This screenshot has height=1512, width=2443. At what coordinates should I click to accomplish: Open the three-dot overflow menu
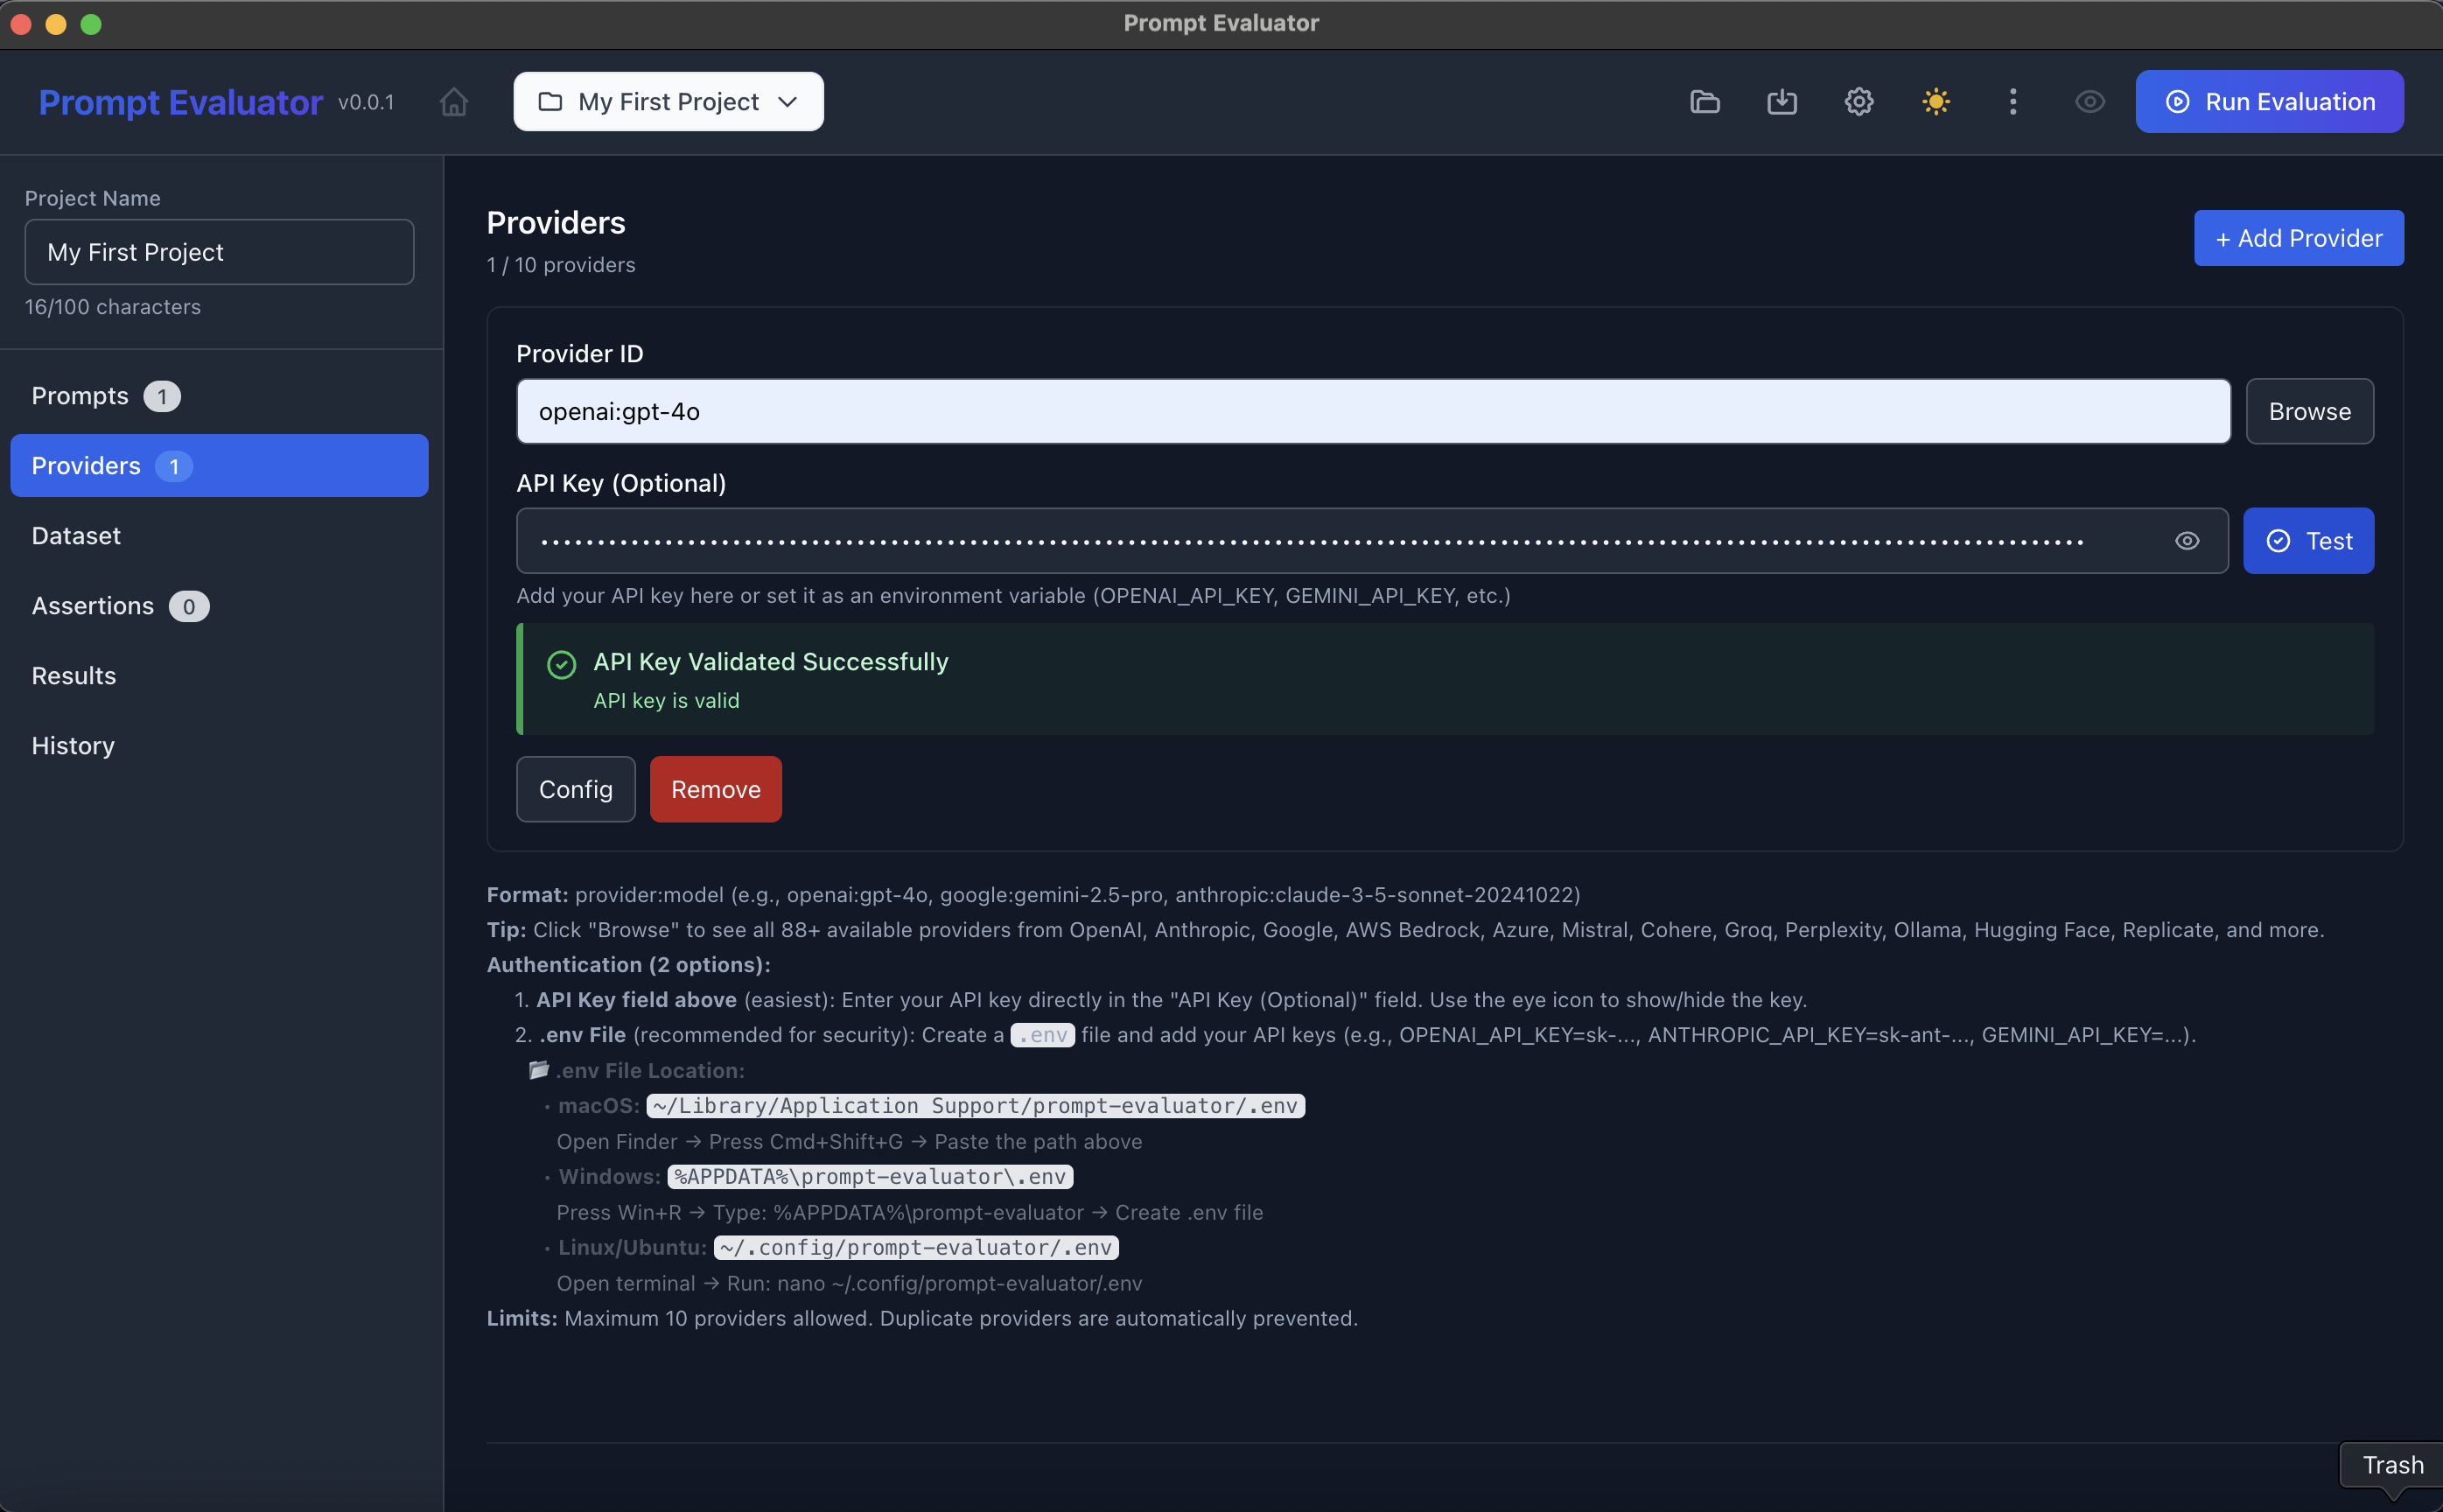[2012, 101]
